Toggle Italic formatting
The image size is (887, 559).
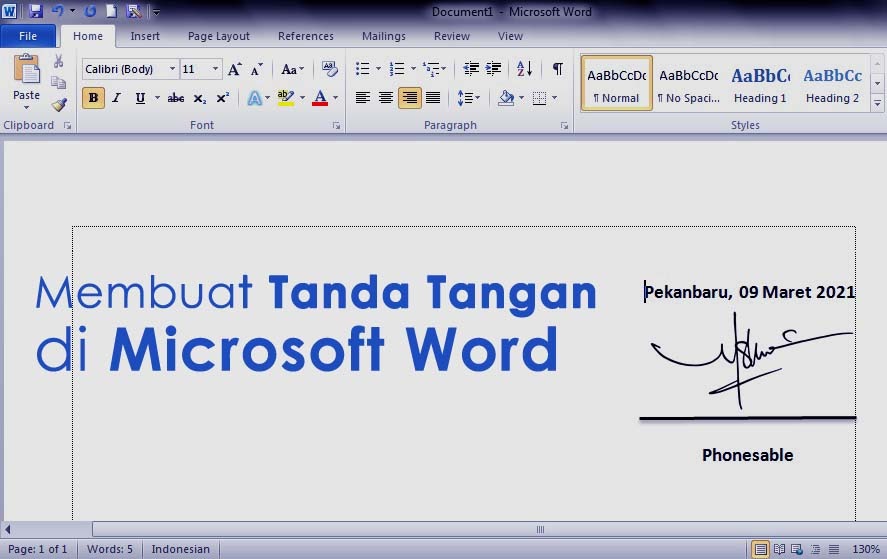click(117, 98)
